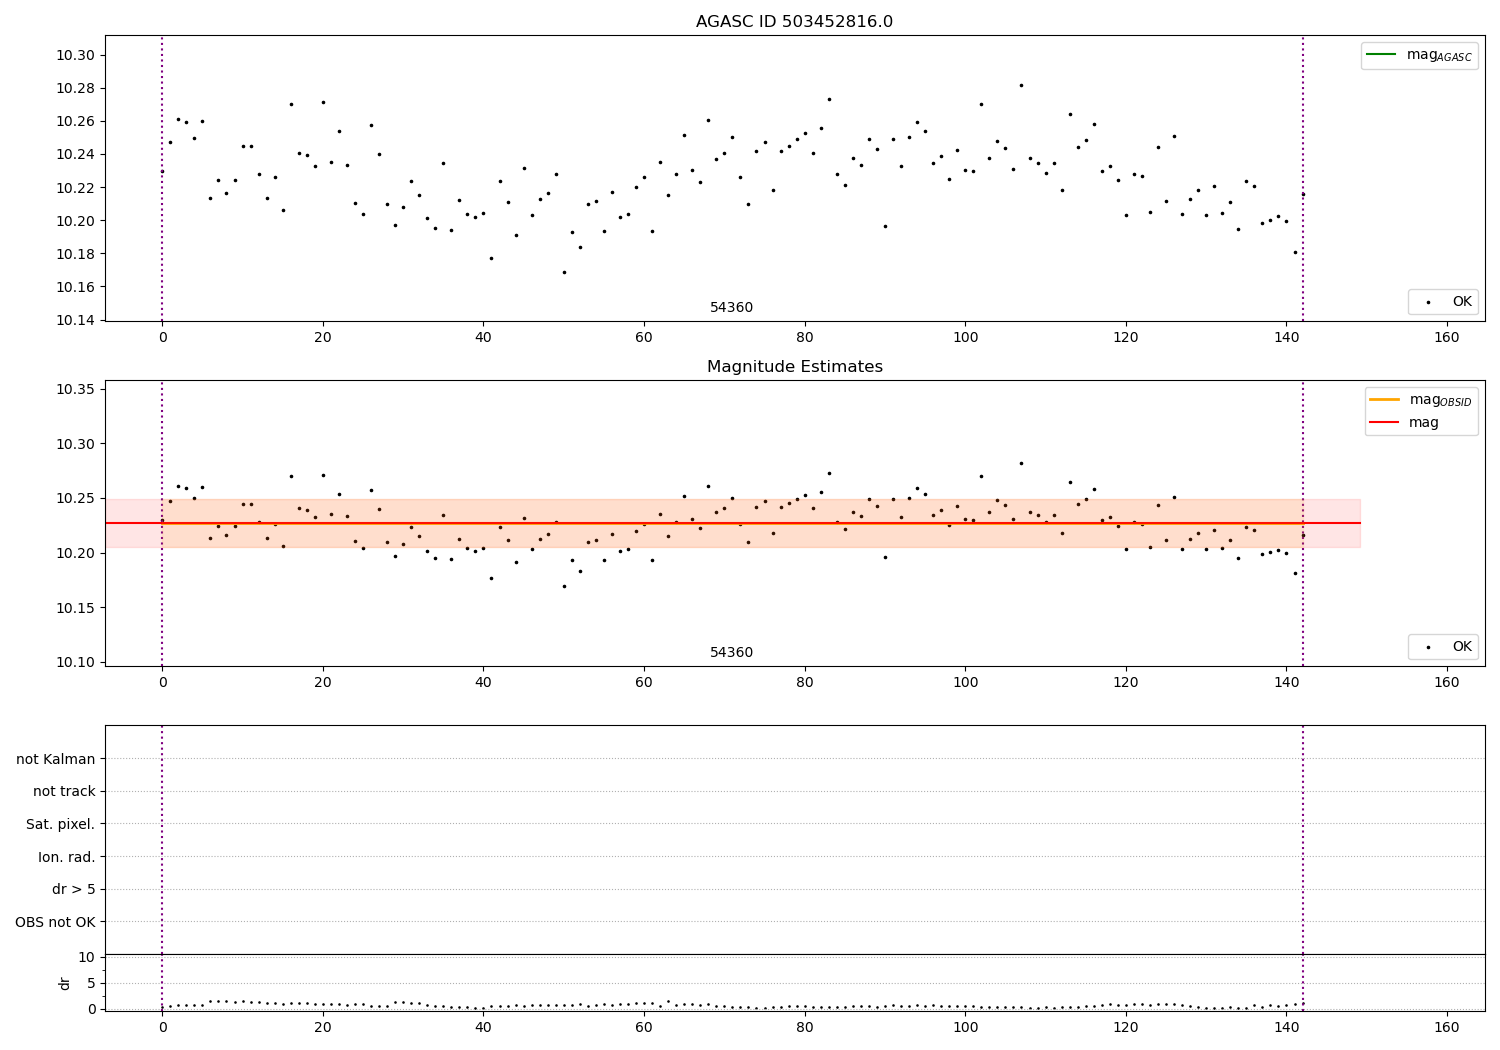Click the "not track" axis label

64,791
